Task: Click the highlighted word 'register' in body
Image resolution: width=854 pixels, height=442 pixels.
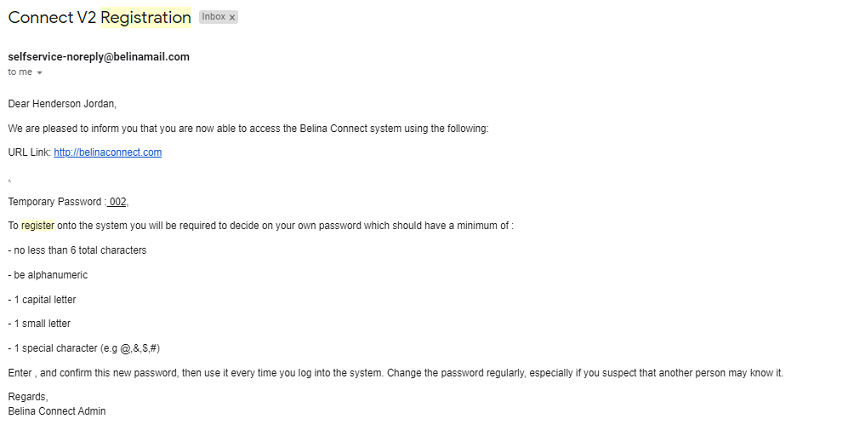Action: point(38,225)
